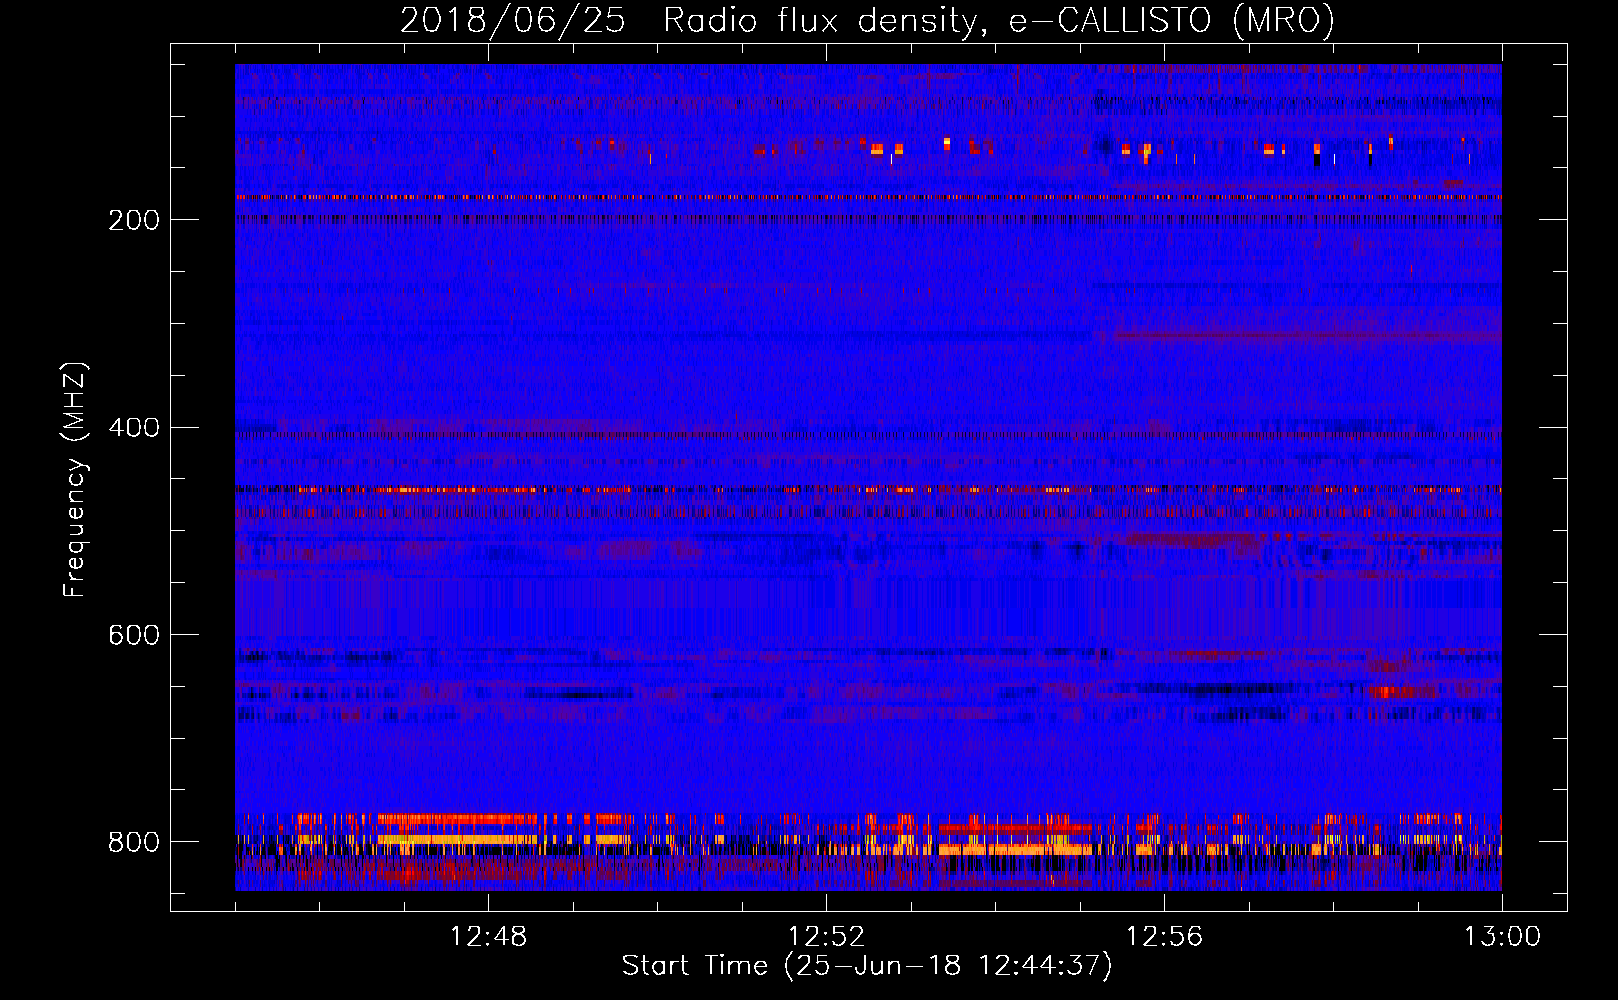Screen dimensions: 1618x1000
Task: Click the 600 frequency tick label
Action: 134,636
